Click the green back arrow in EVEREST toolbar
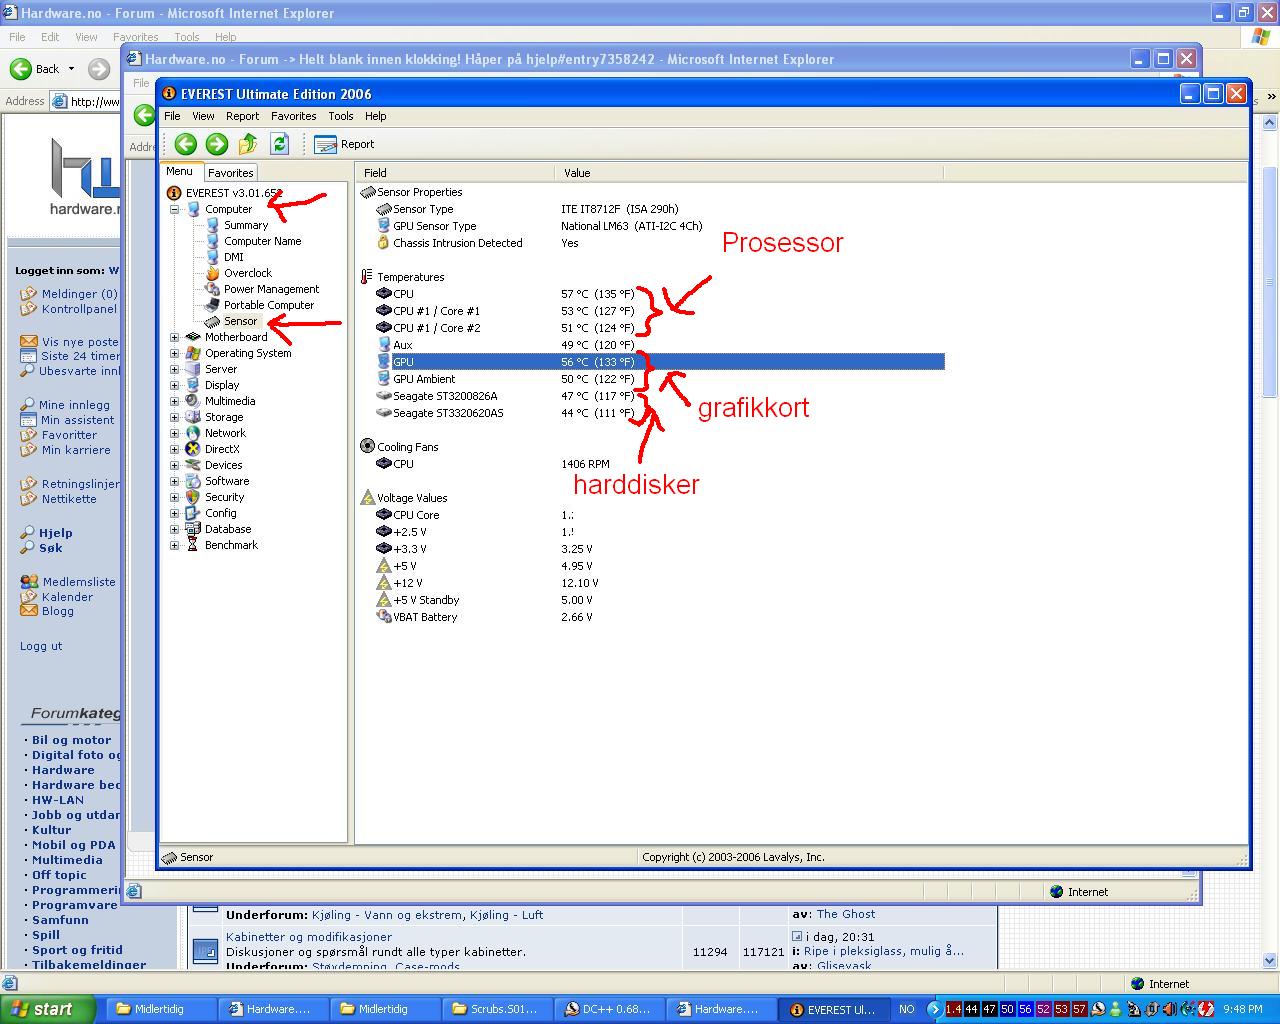This screenshot has width=1280, height=1024. (x=185, y=144)
